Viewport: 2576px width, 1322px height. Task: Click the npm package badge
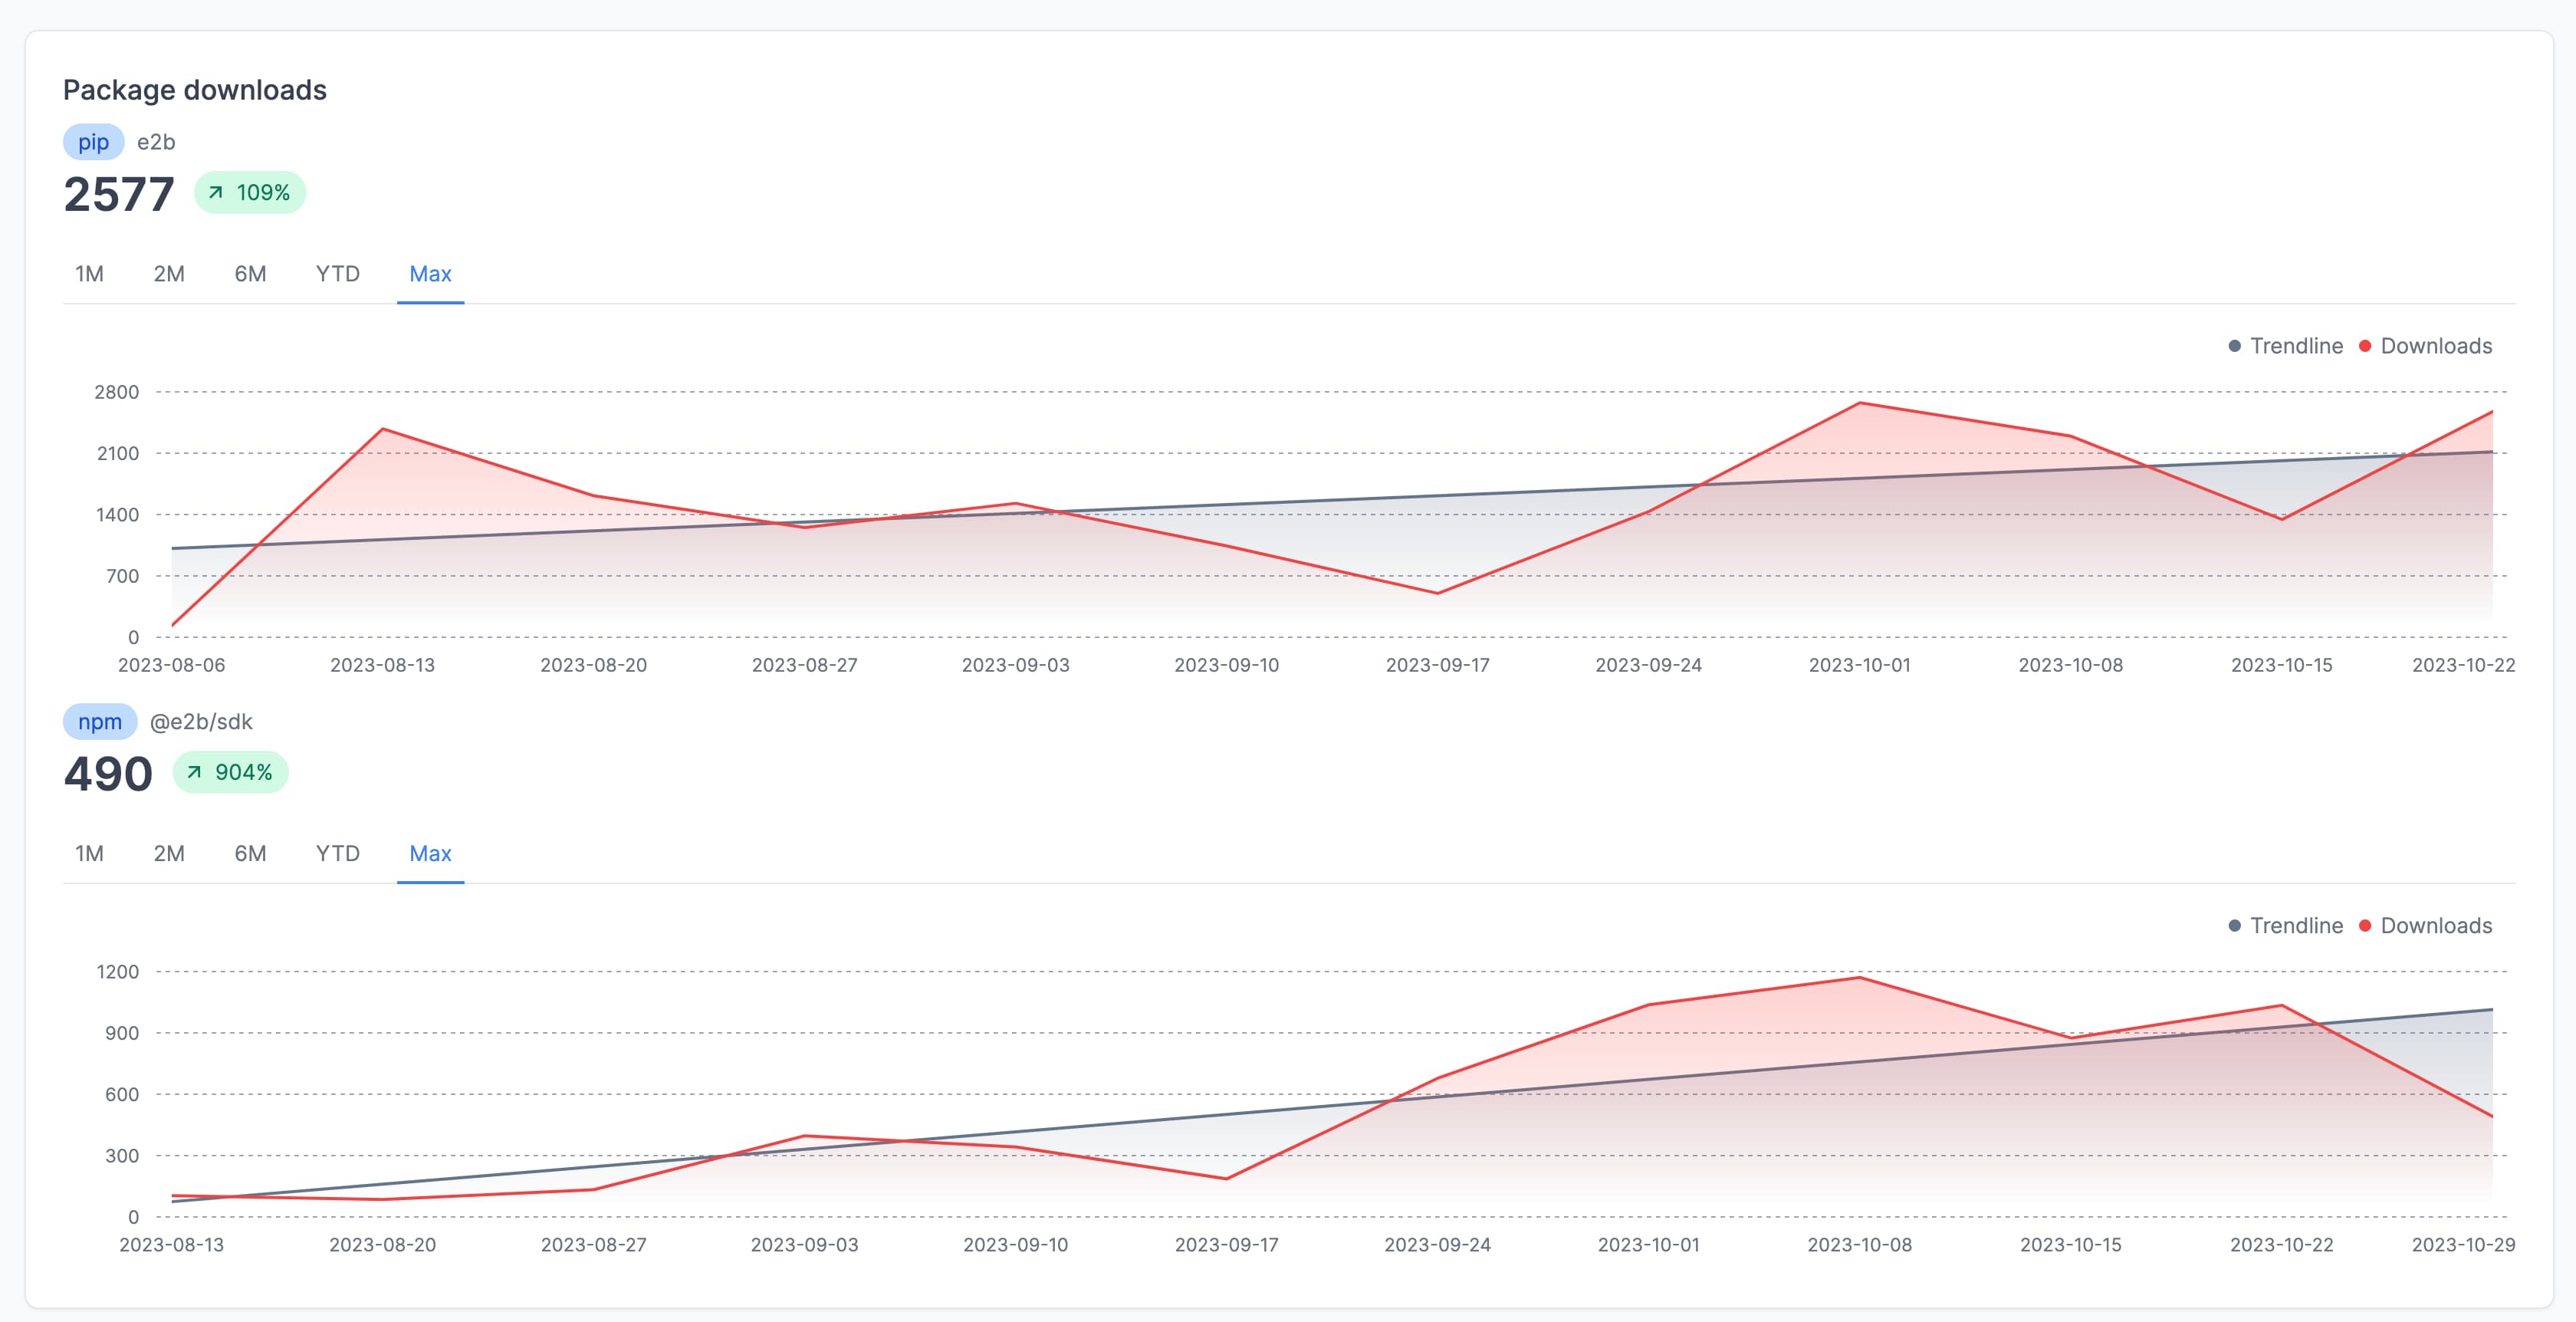(99, 721)
